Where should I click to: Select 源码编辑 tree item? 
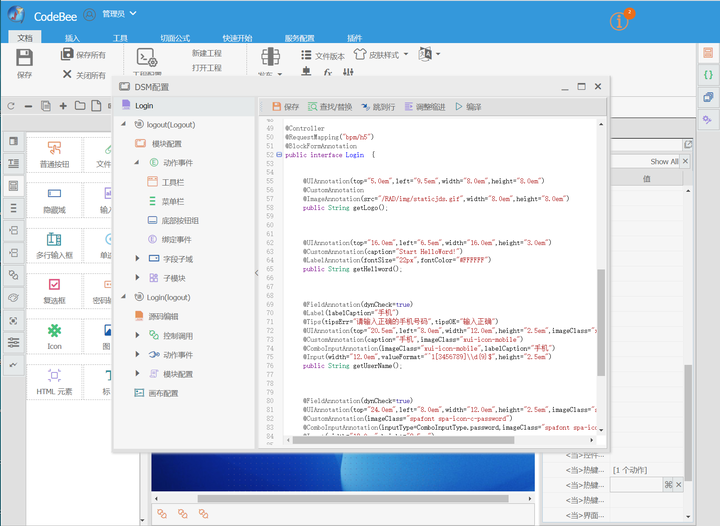[163, 316]
